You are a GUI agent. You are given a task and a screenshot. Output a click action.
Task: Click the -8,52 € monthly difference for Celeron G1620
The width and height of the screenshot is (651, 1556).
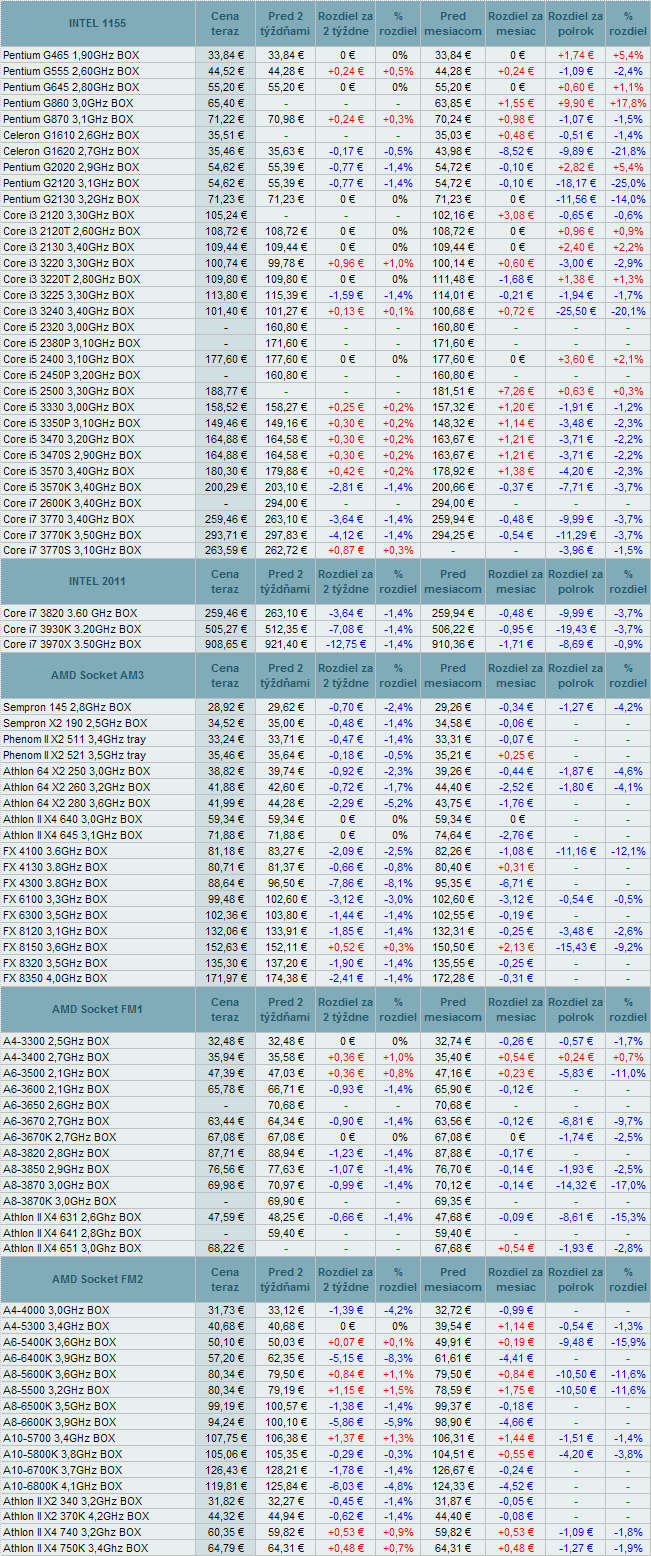pyautogui.click(x=516, y=151)
